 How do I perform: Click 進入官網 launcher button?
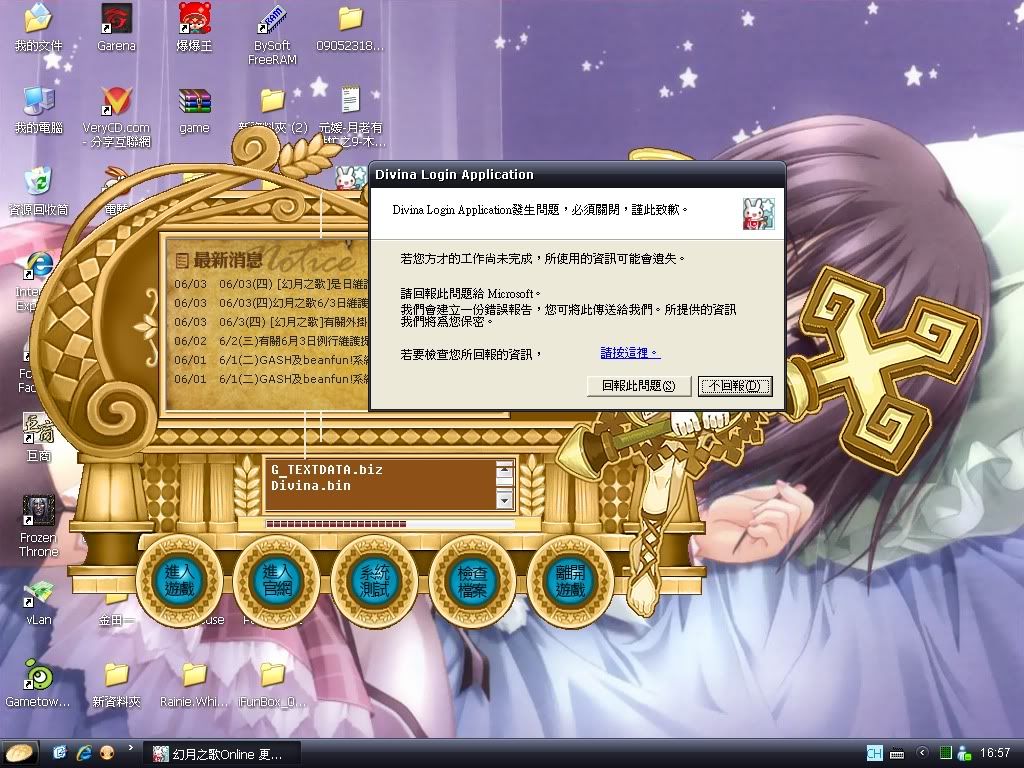click(x=276, y=580)
